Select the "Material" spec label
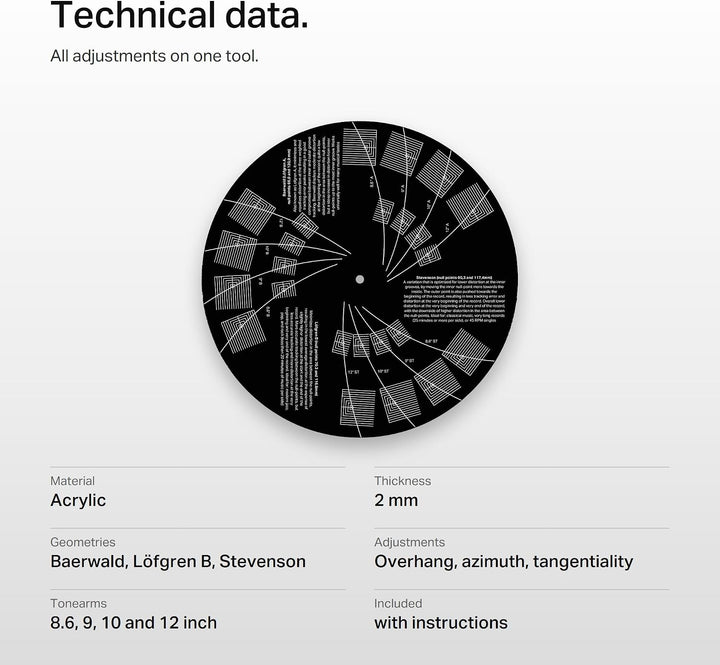The image size is (720, 665). point(73,481)
